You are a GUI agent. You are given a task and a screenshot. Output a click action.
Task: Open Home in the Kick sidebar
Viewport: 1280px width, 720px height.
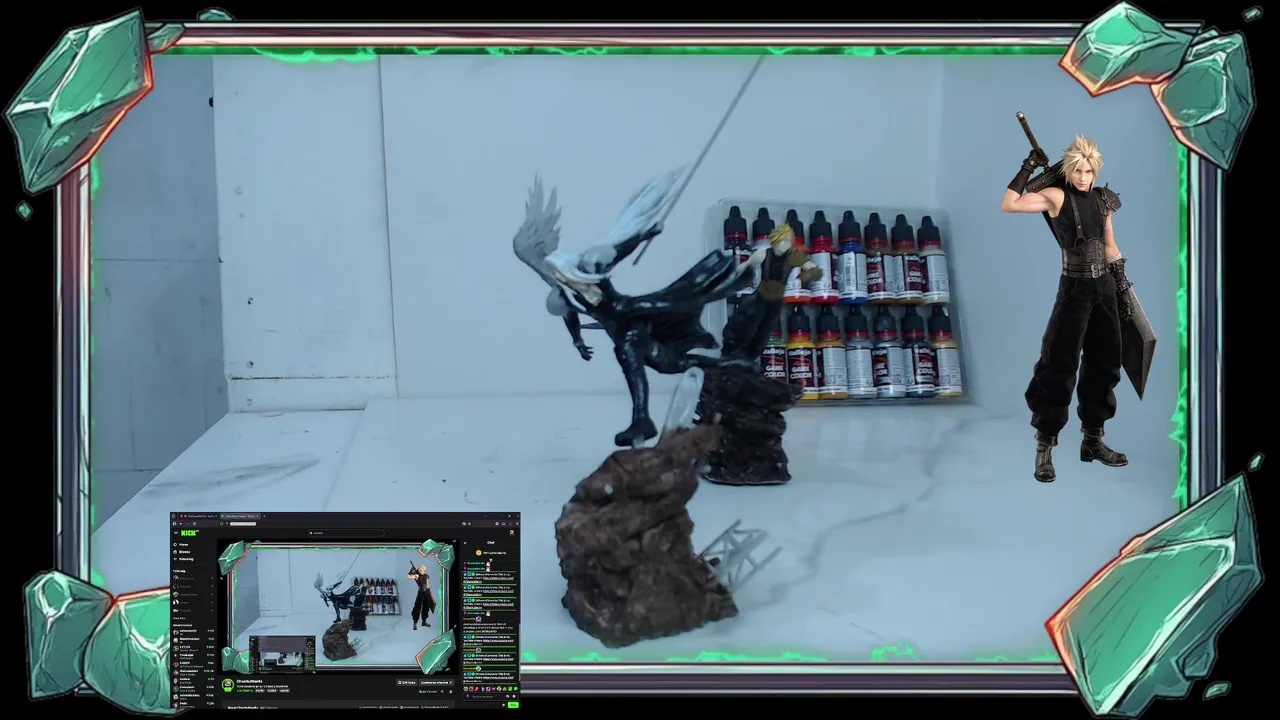(x=182, y=545)
